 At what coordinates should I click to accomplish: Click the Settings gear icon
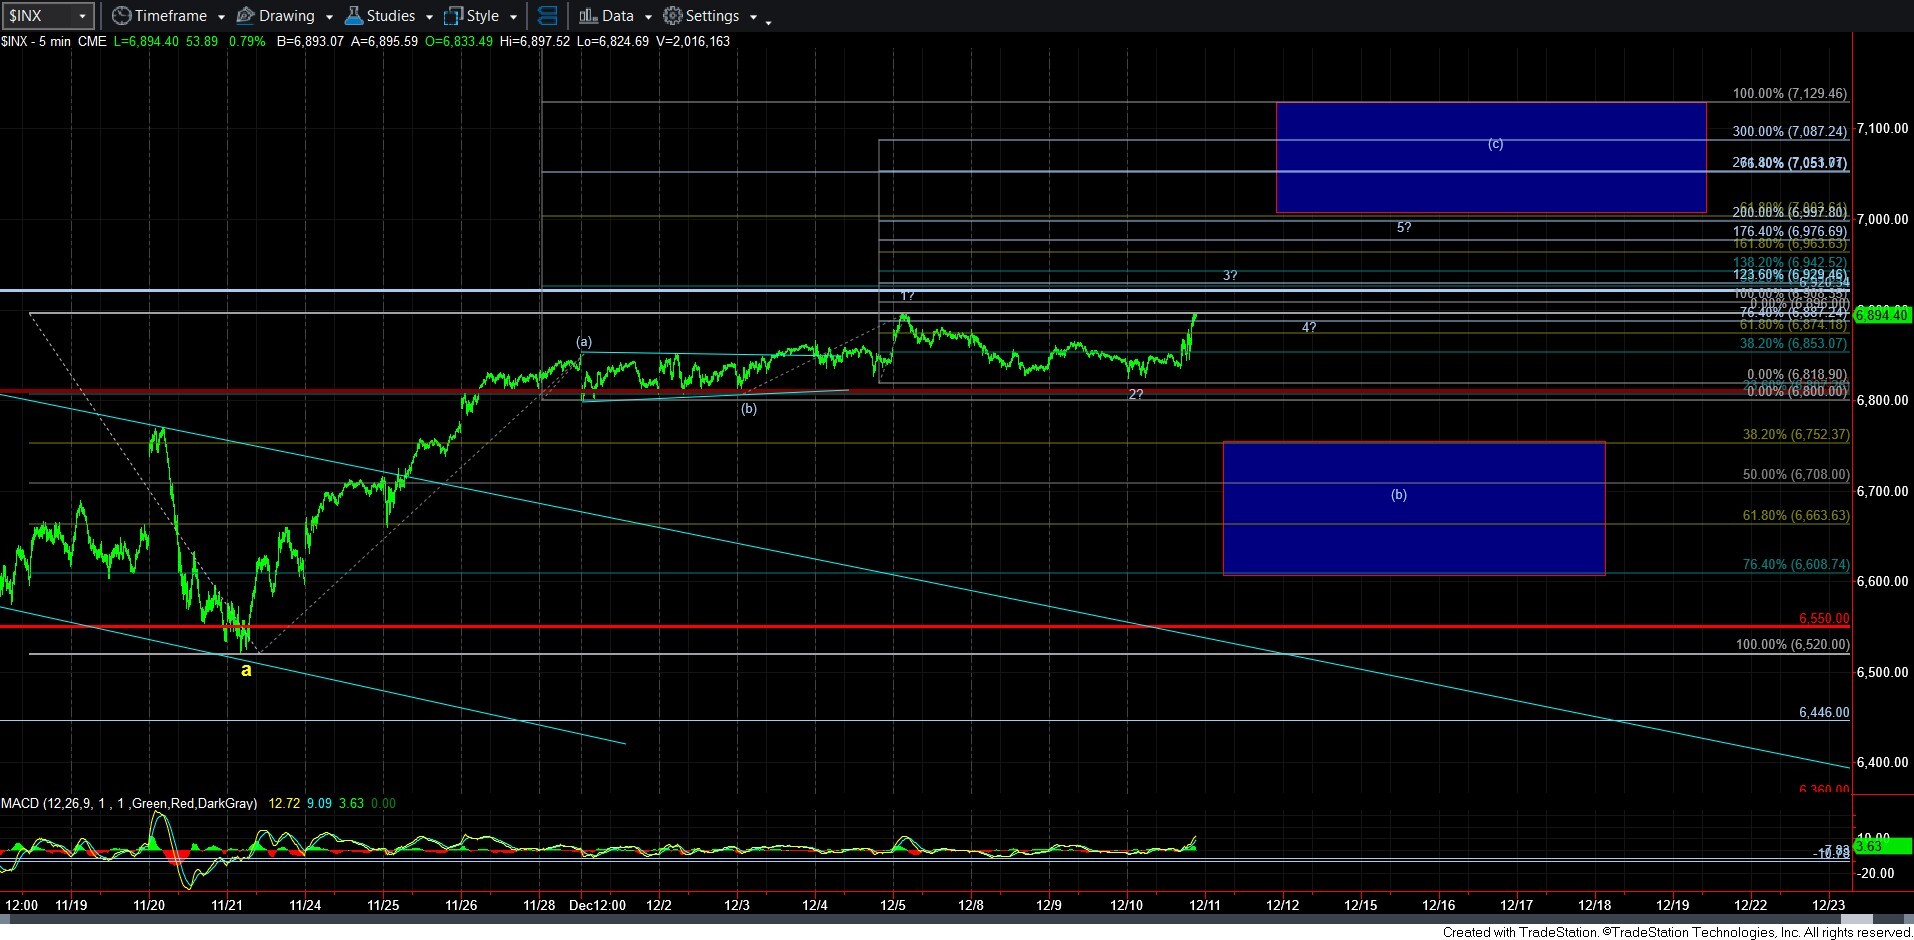(673, 16)
